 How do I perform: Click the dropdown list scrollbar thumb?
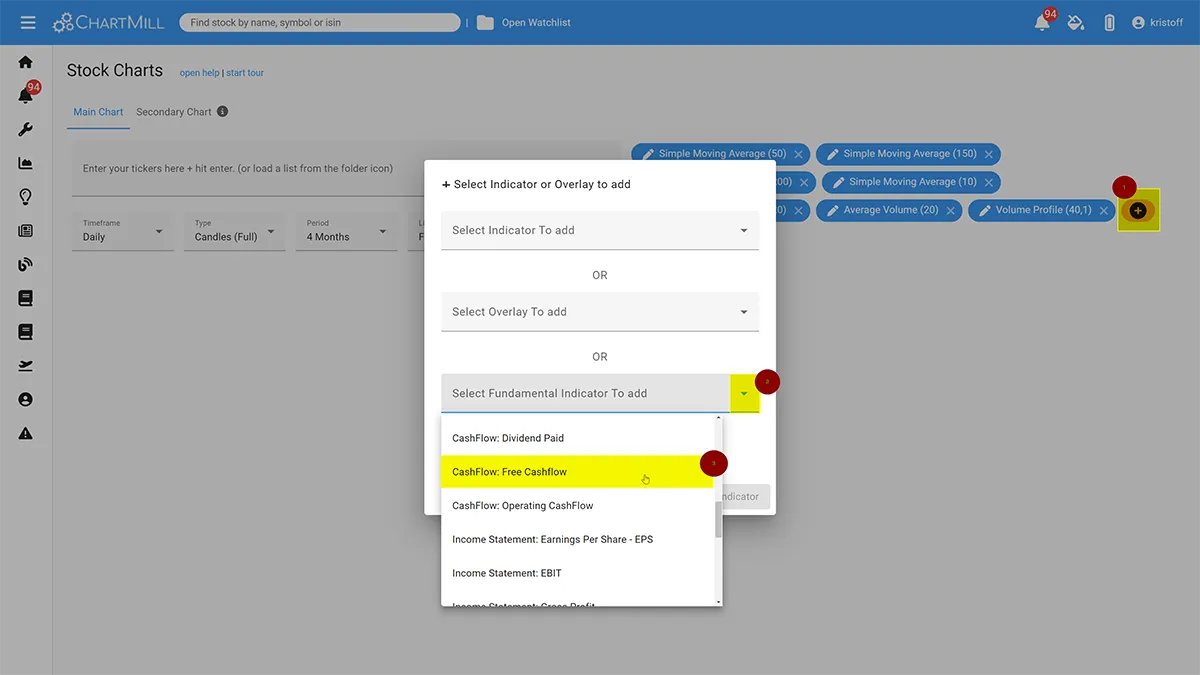click(x=718, y=520)
